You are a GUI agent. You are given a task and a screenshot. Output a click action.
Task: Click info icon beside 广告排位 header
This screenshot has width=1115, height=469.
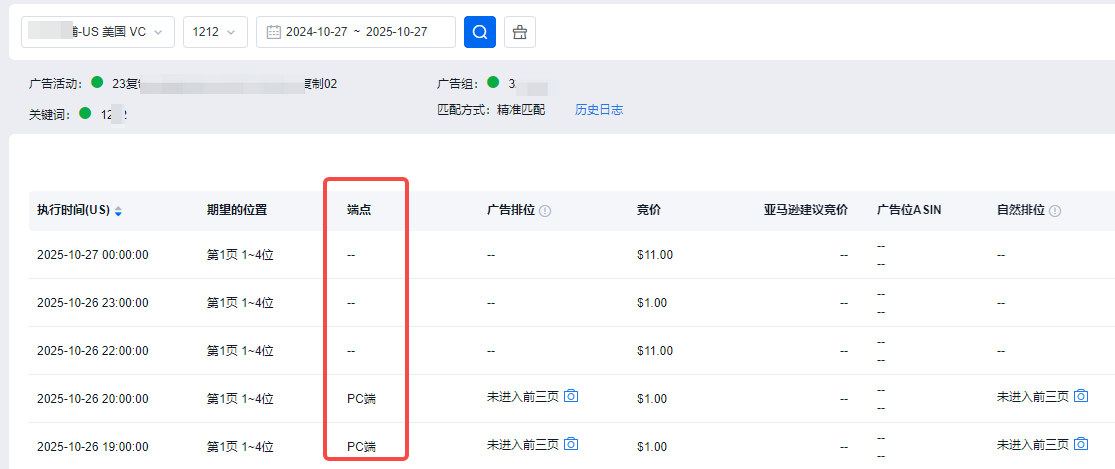[x=546, y=211]
